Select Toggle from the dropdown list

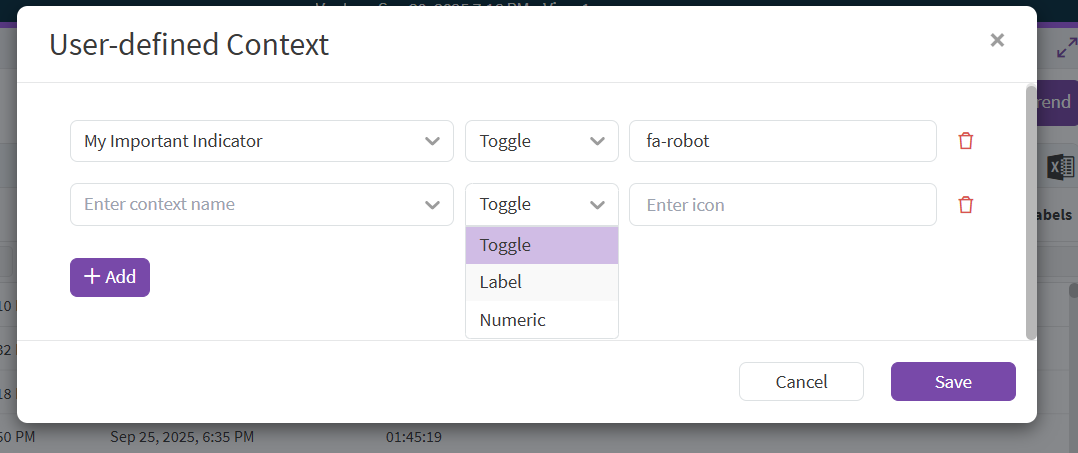(541, 245)
